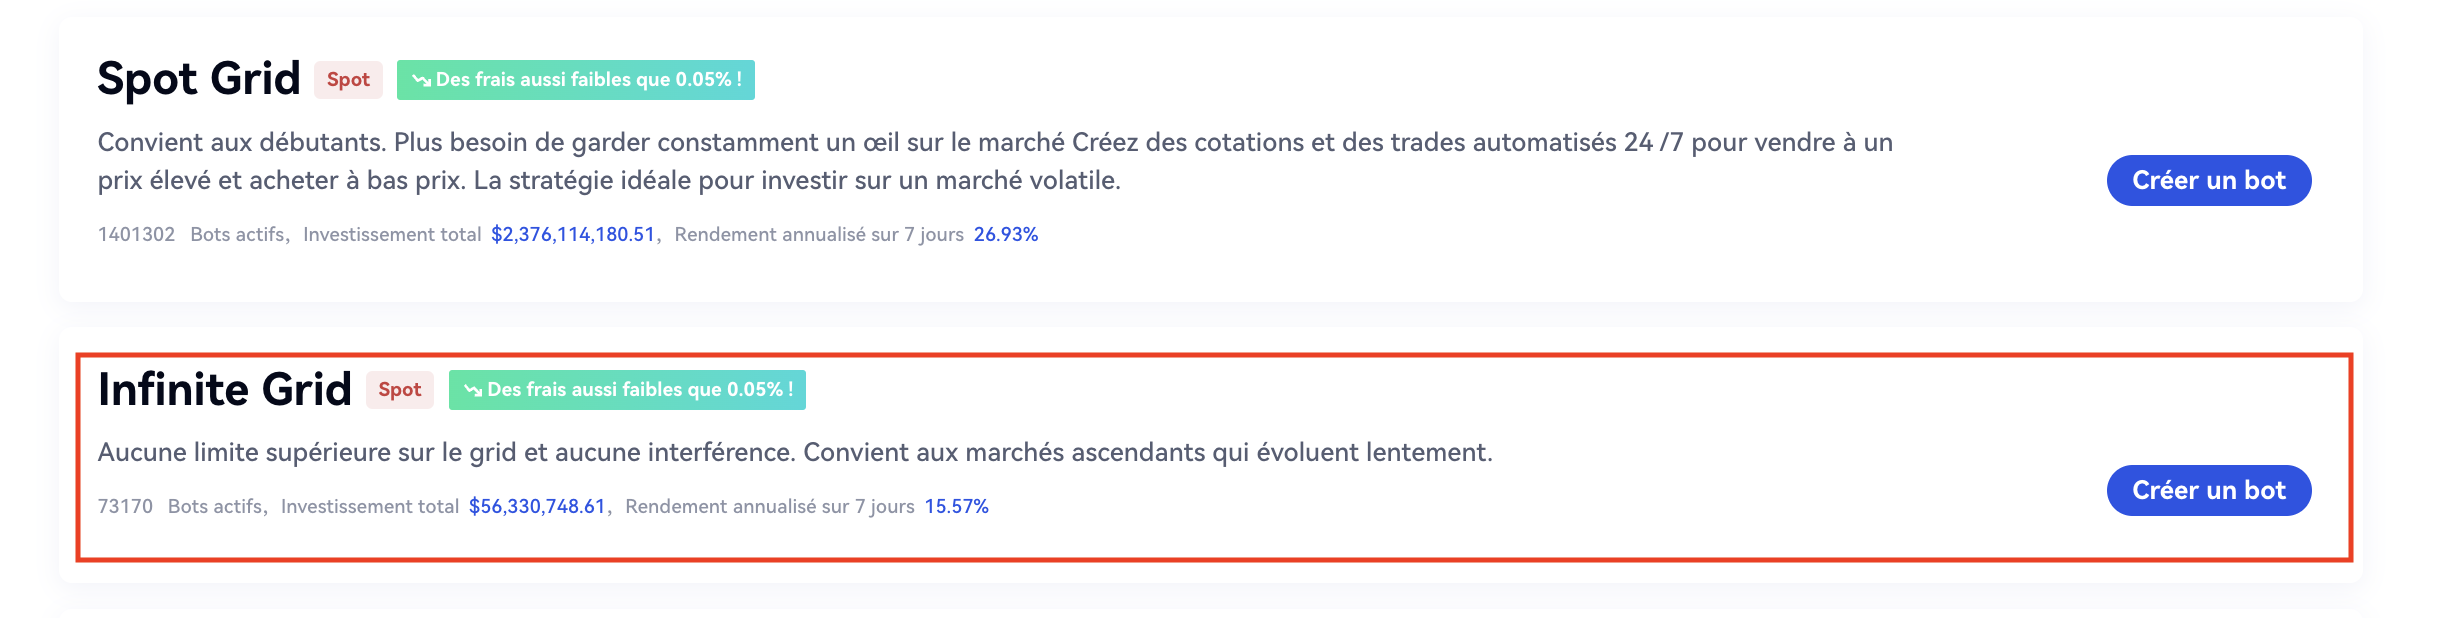Click the Spot Grid description text
The height and width of the screenshot is (618, 2458).
coord(994,161)
